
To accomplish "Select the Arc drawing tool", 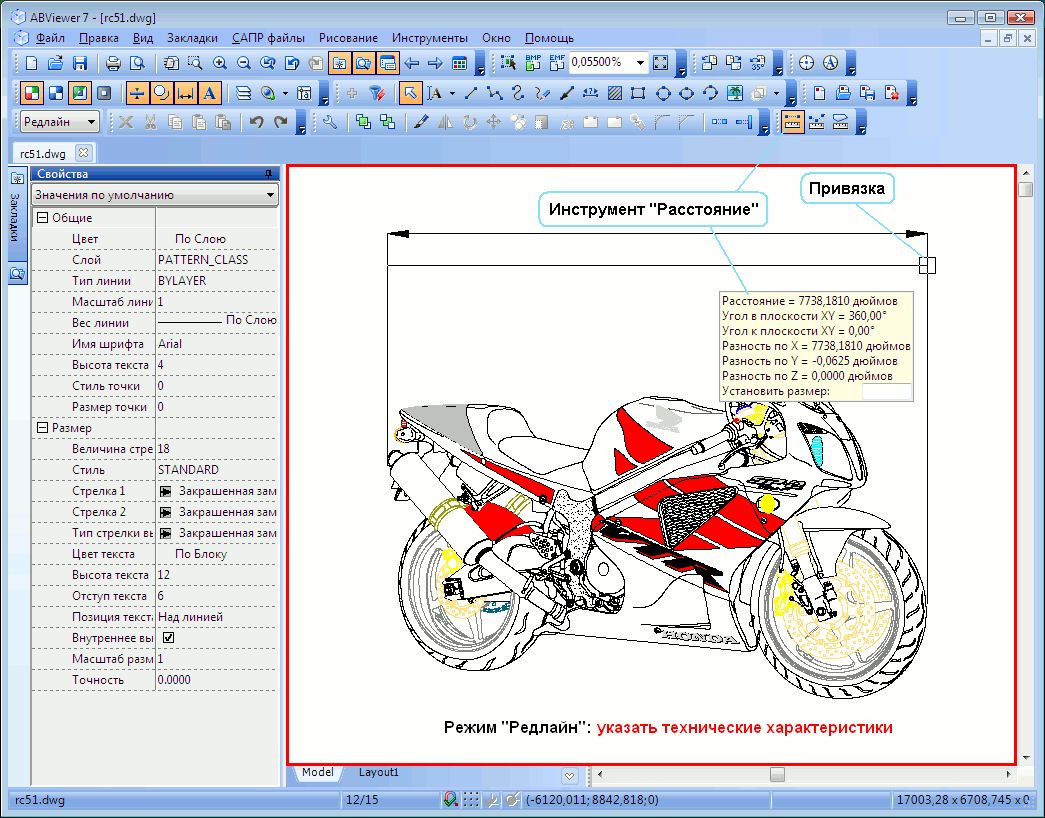I will point(711,93).
